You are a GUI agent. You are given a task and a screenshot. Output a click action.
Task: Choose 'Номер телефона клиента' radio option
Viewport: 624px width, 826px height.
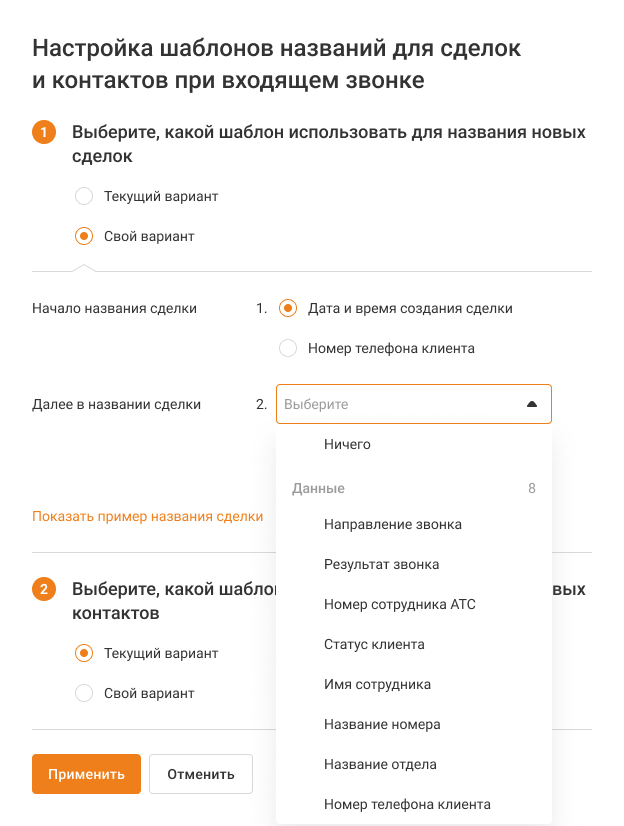tap(289, 349)
